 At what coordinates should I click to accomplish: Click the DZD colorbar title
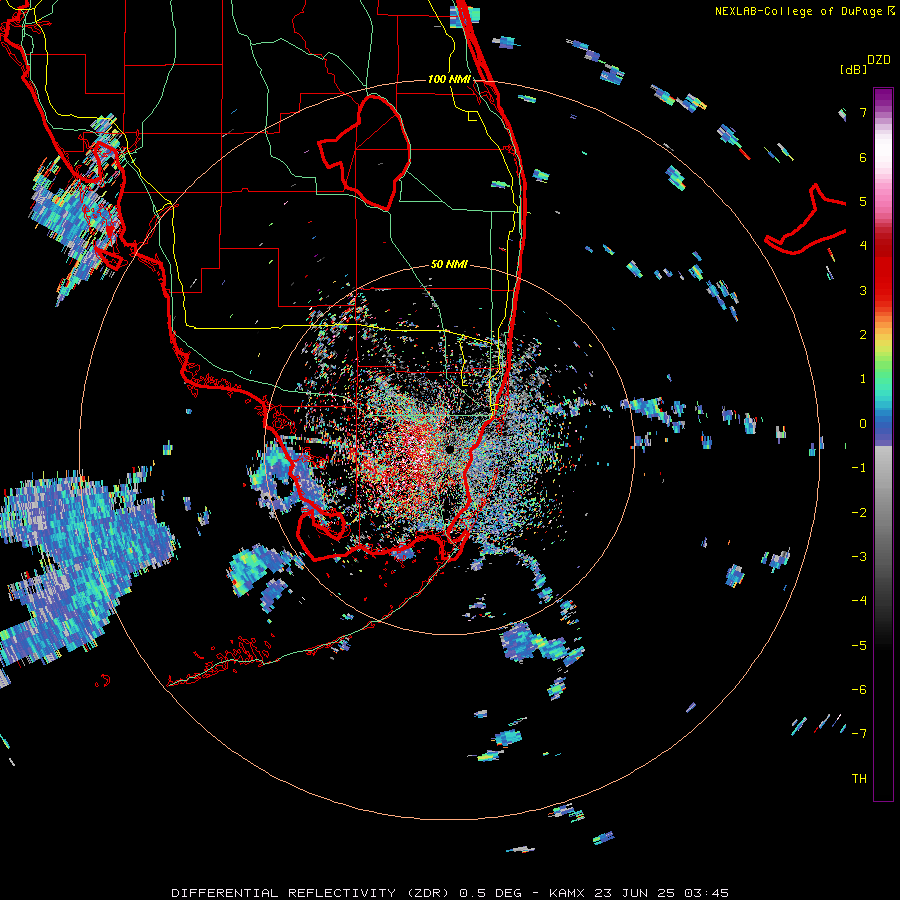(879, 60)
